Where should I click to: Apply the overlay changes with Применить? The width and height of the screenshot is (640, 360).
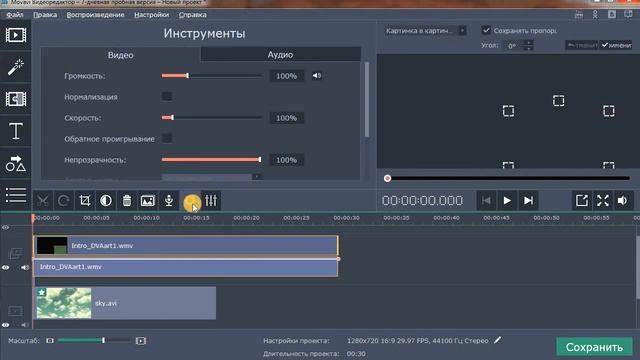point(616,45)
